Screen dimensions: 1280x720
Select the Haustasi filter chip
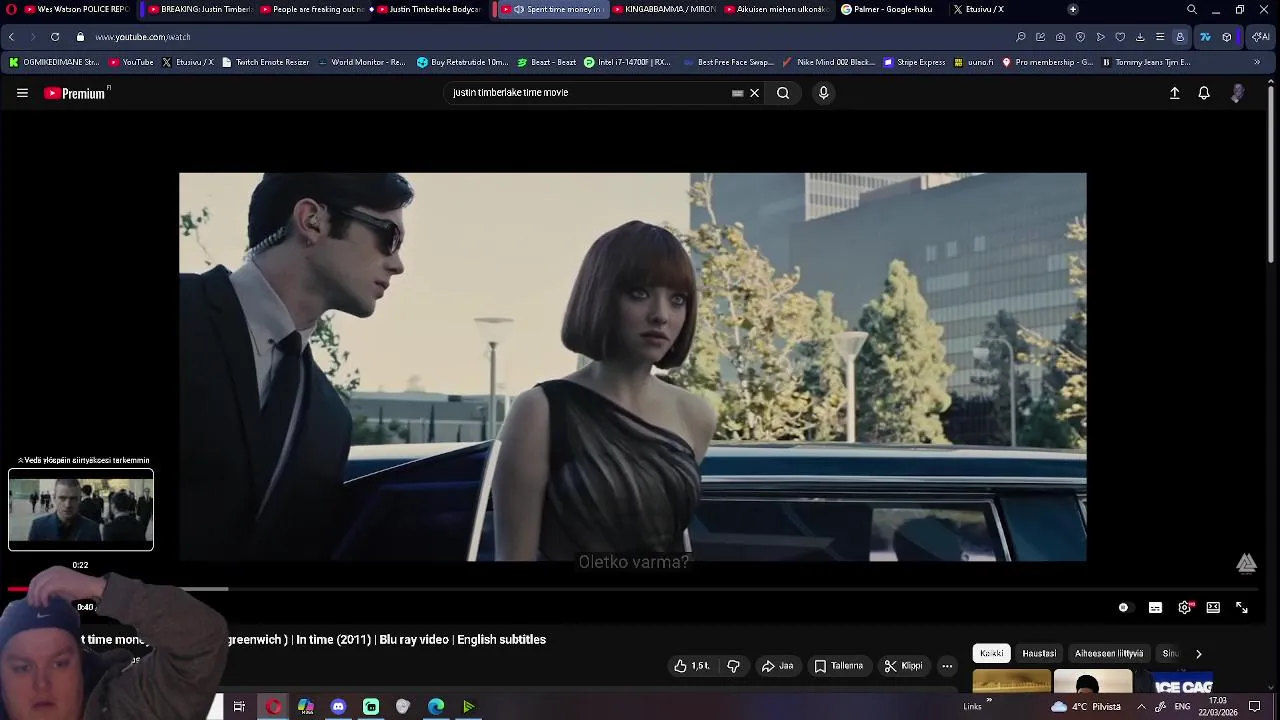point(1039,653)
